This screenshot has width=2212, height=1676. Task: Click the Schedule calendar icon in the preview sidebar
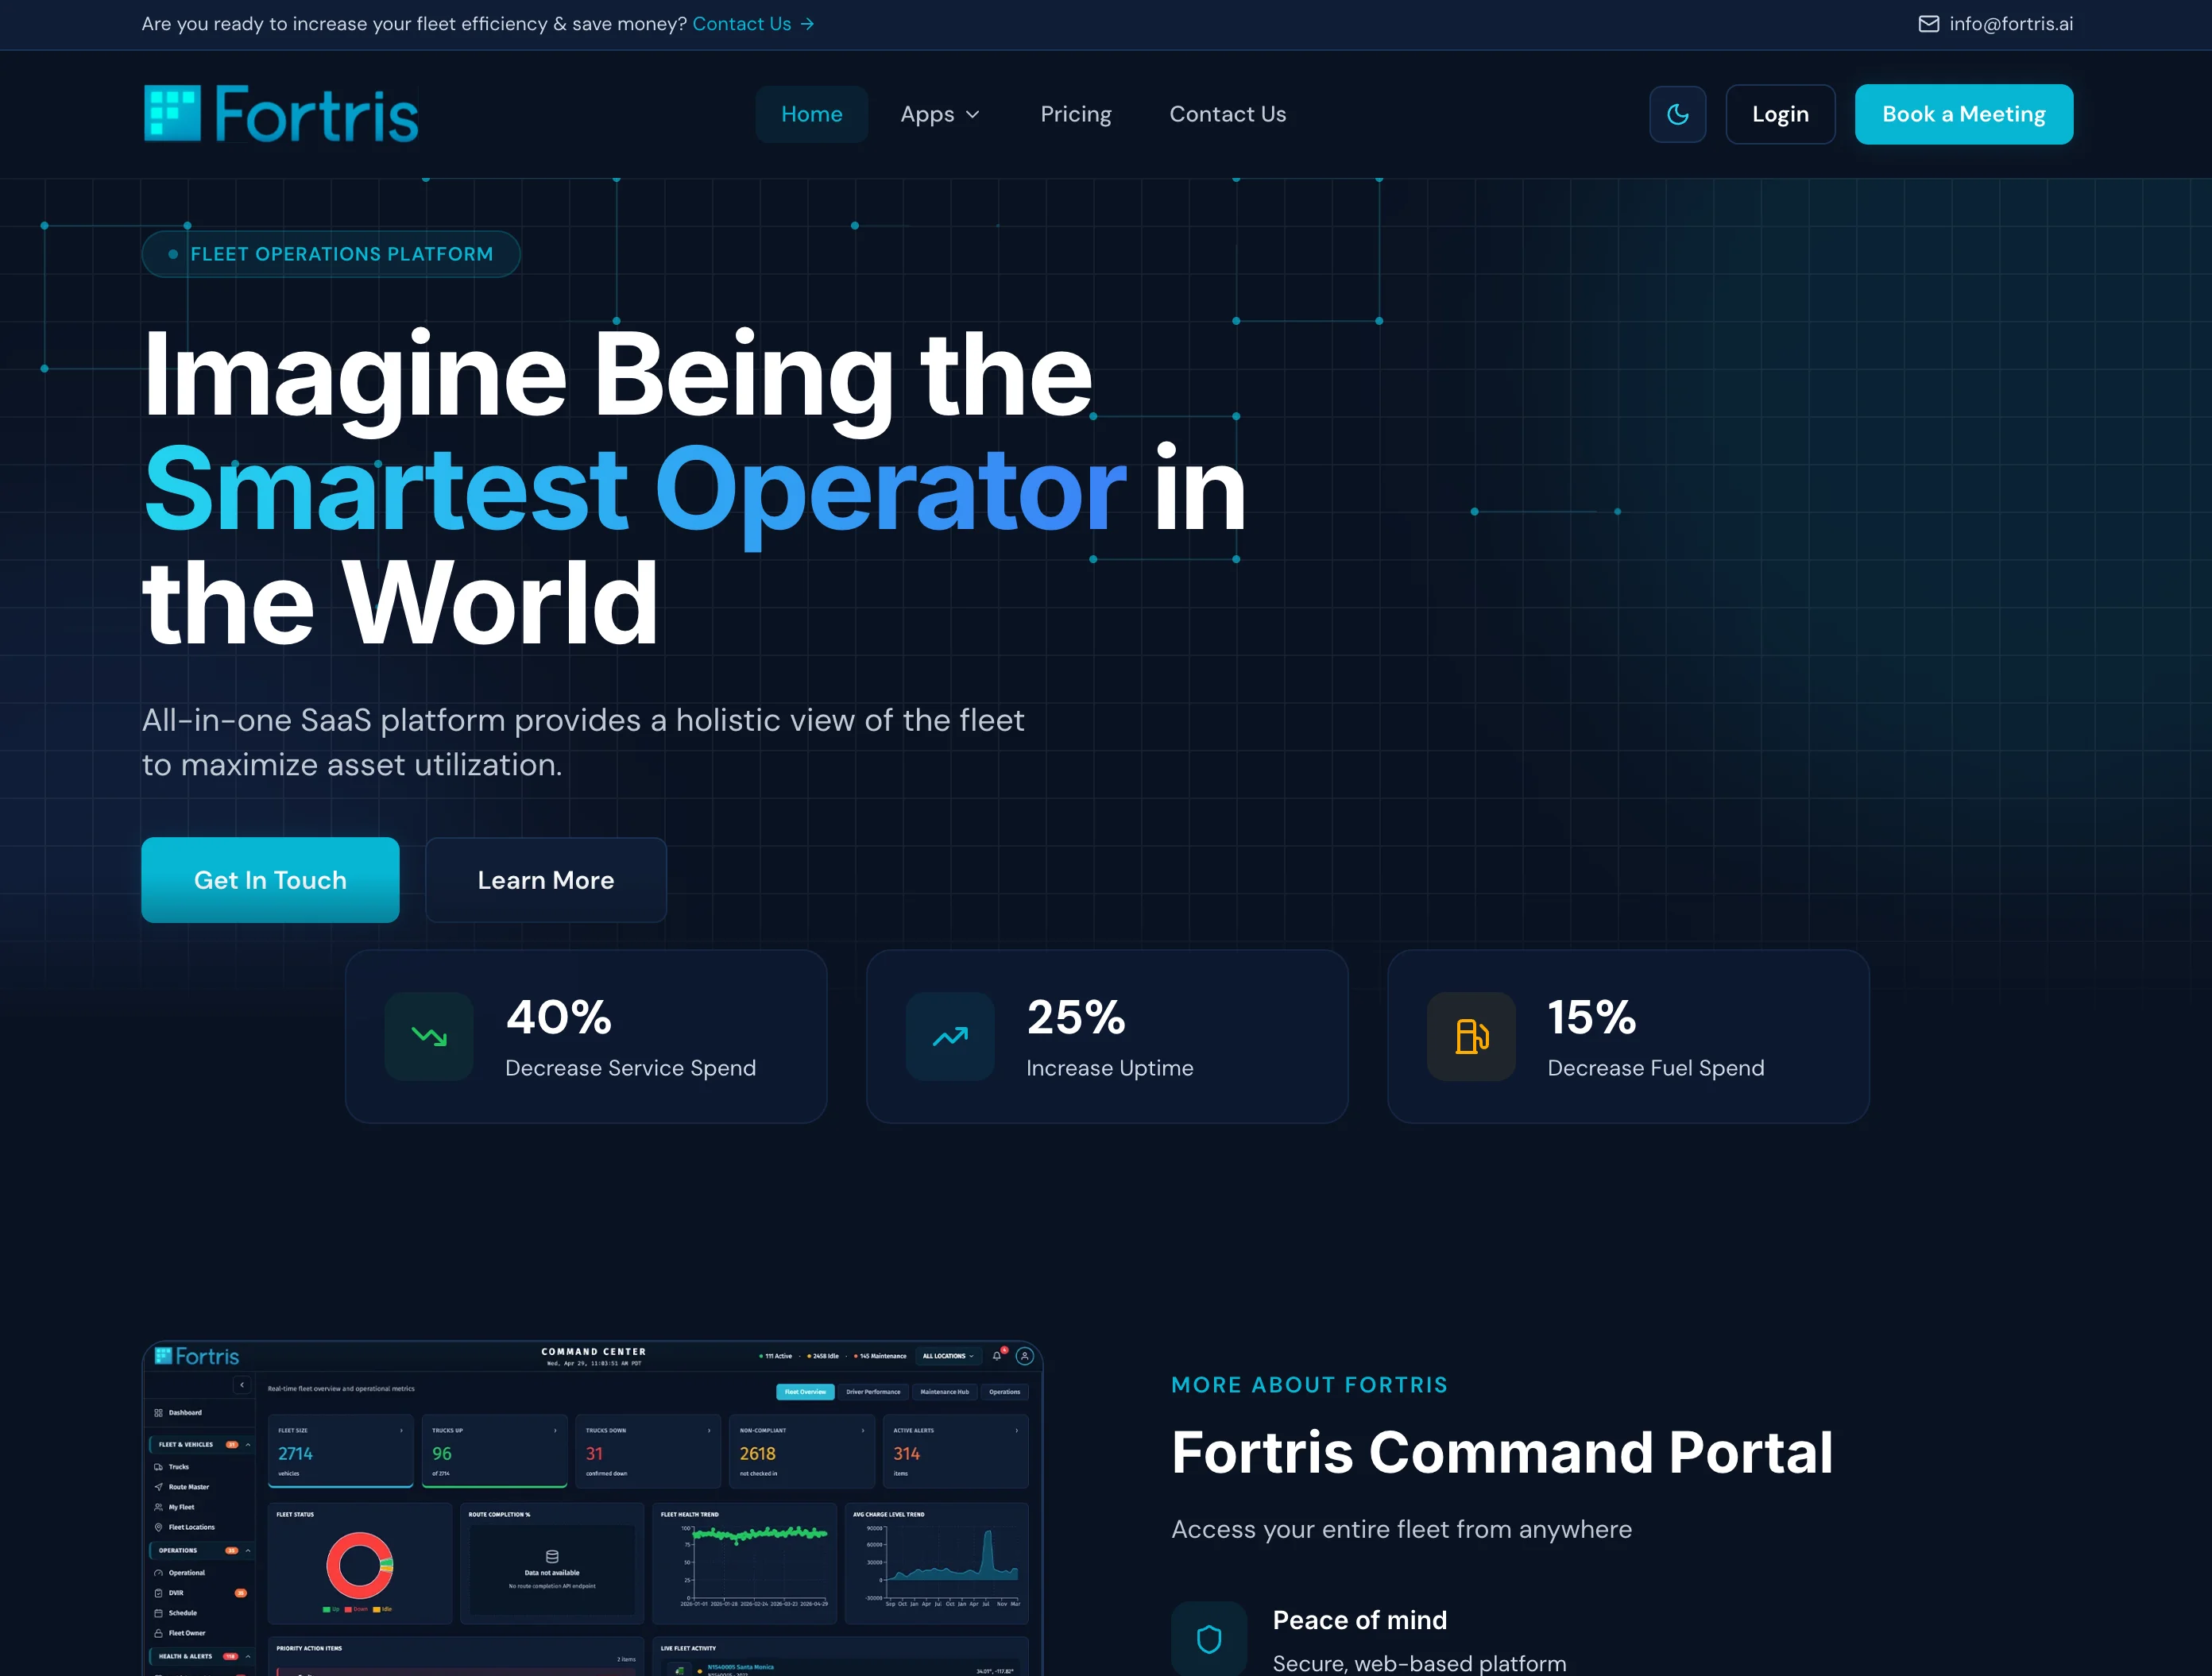[x=159, y=1613]
